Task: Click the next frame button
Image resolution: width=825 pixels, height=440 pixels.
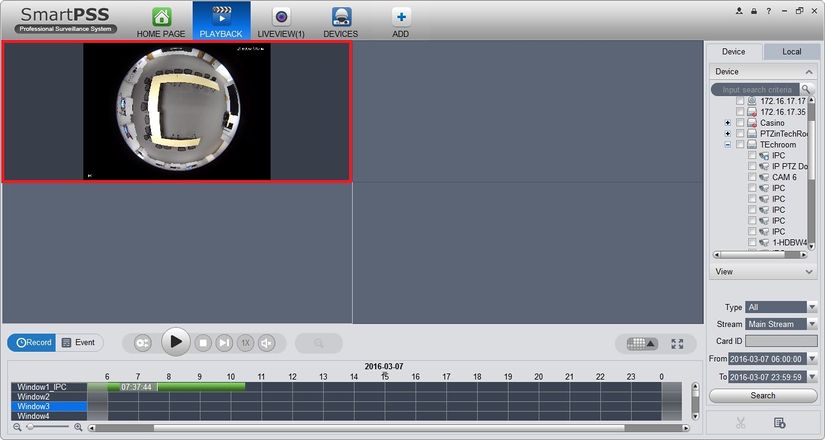Action: 225,343
